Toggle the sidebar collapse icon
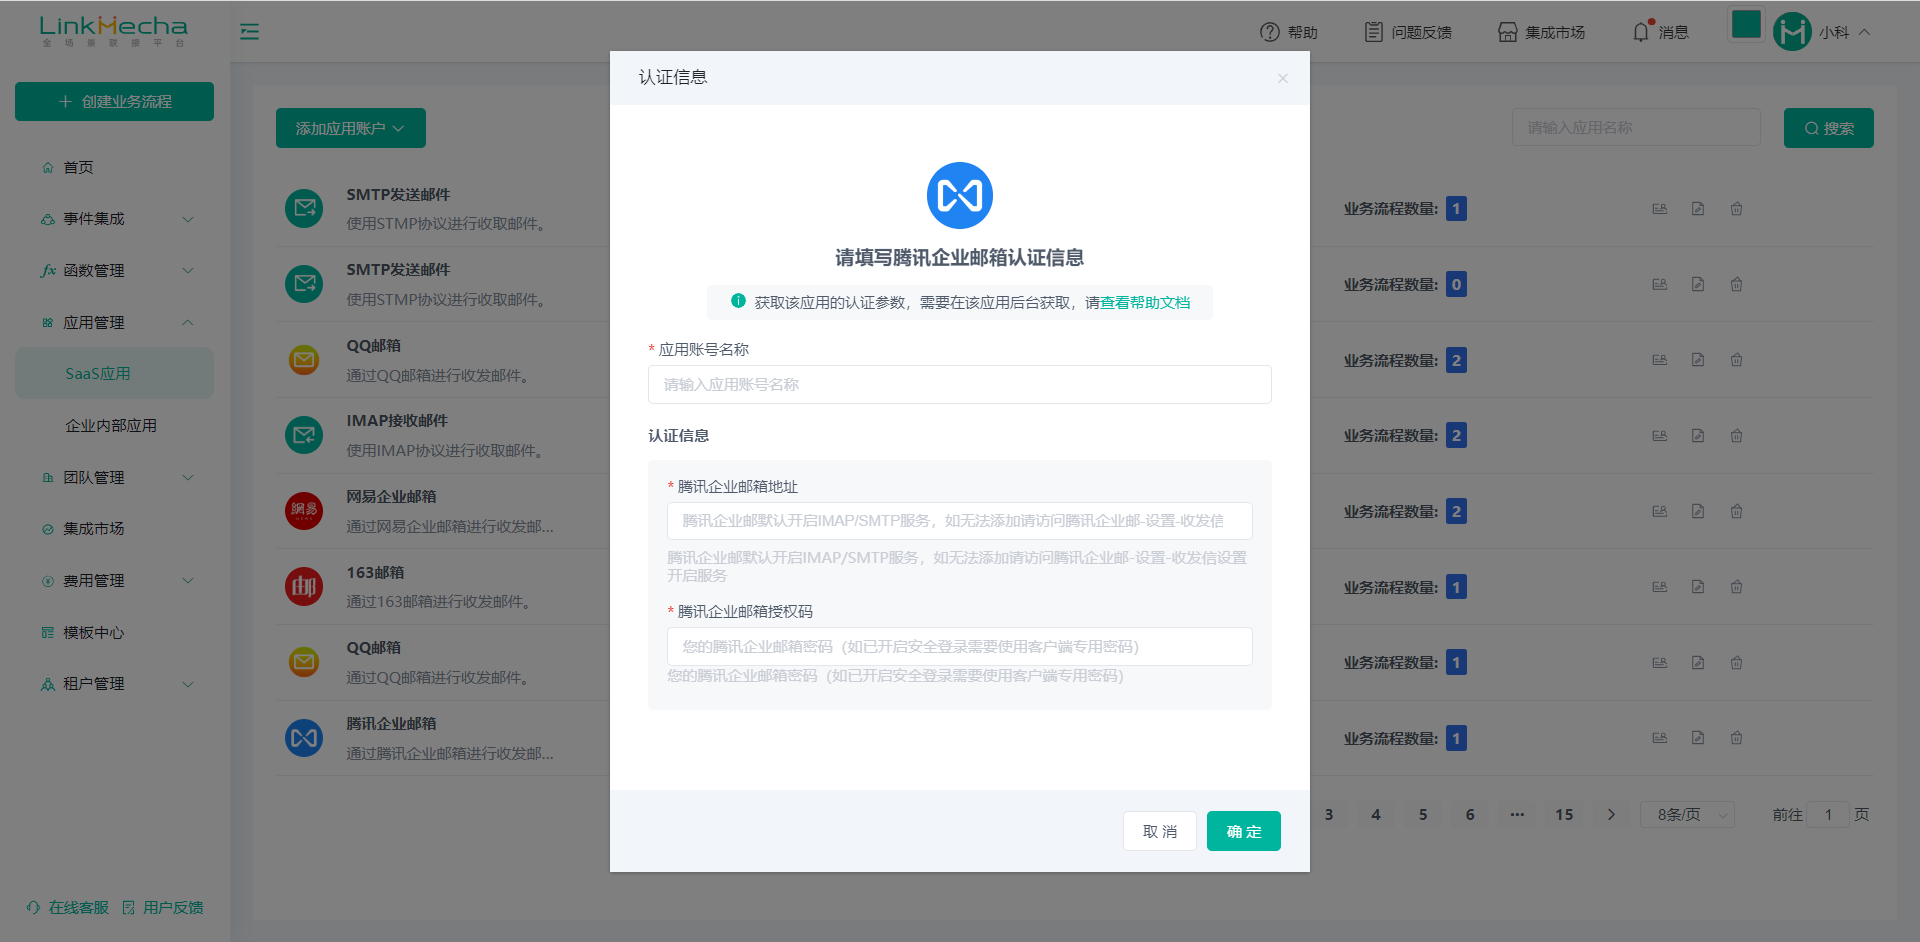 pyautogui.click(x=250, y=32)
